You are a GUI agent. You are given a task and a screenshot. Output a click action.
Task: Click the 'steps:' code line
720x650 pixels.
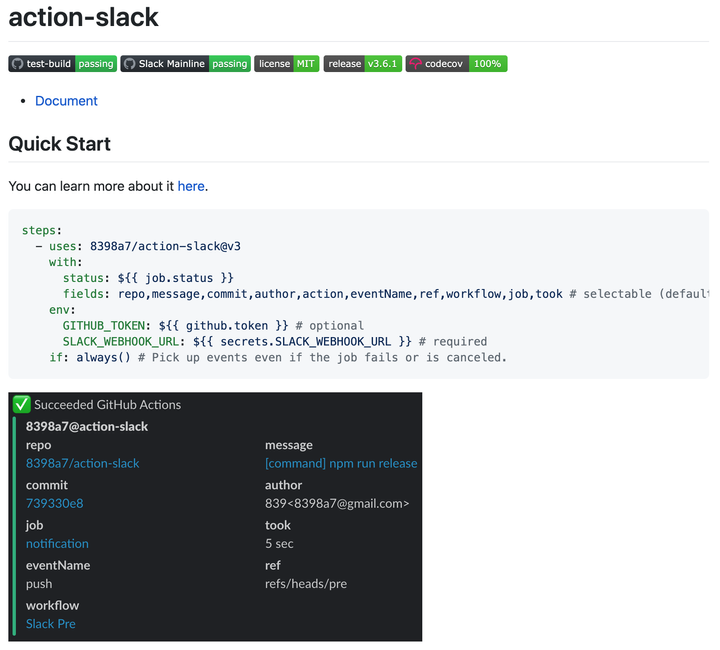point(42,230)
